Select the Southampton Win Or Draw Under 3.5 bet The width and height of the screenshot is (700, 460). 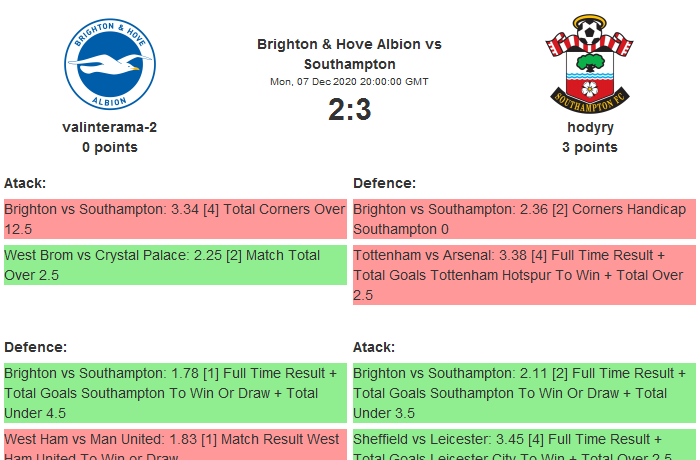coord(524,393)
